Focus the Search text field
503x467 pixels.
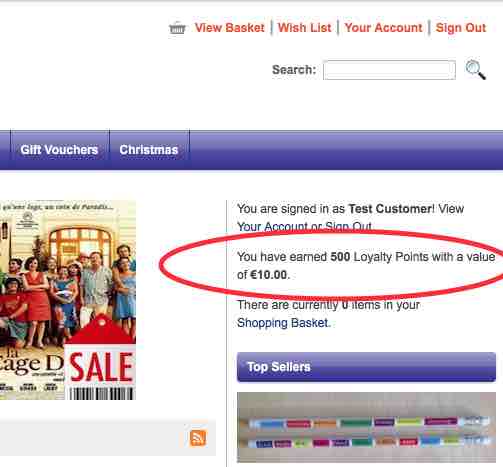(389, 70)
